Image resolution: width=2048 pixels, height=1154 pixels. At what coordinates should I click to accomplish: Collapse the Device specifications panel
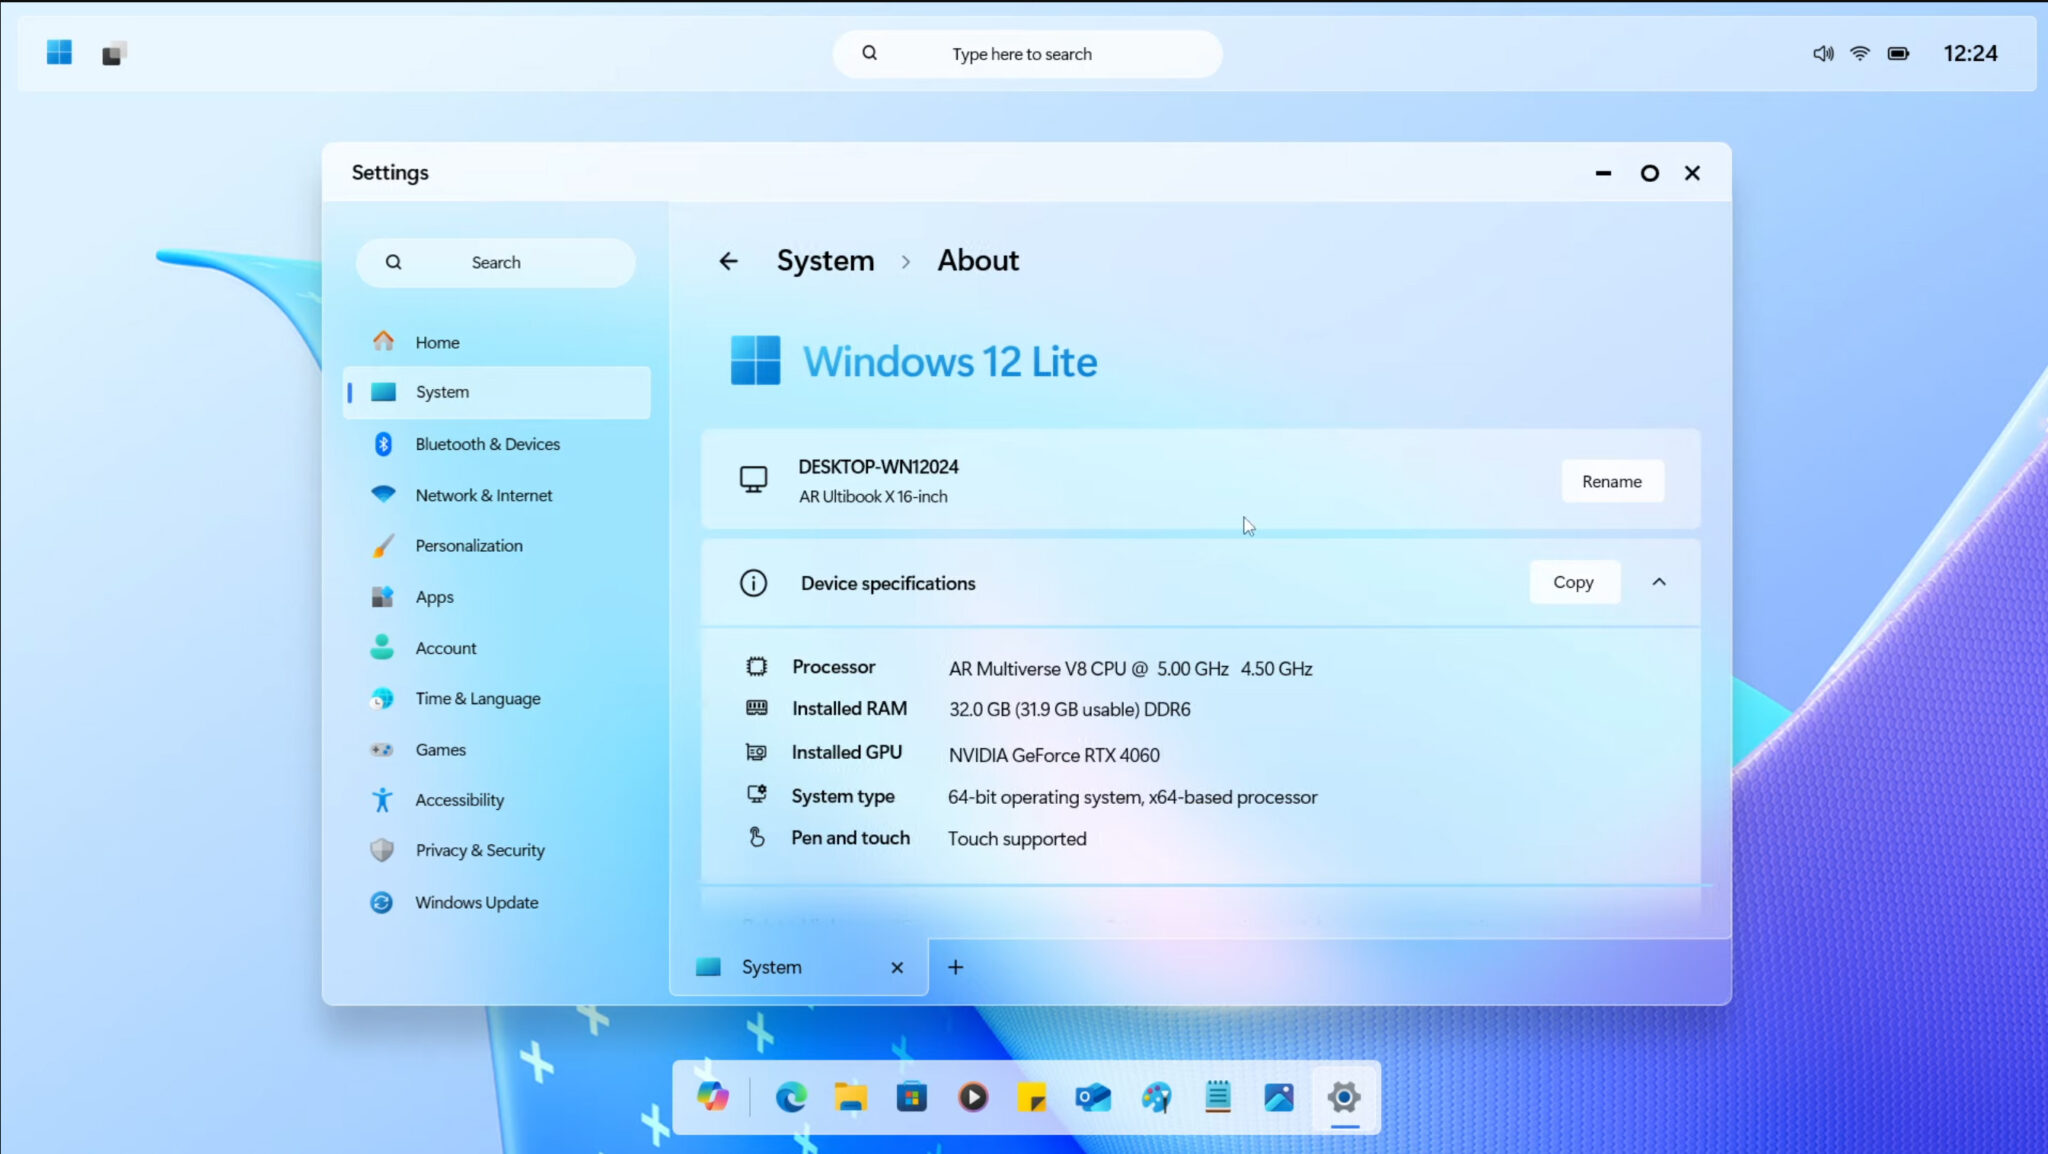click(1658, 581)
